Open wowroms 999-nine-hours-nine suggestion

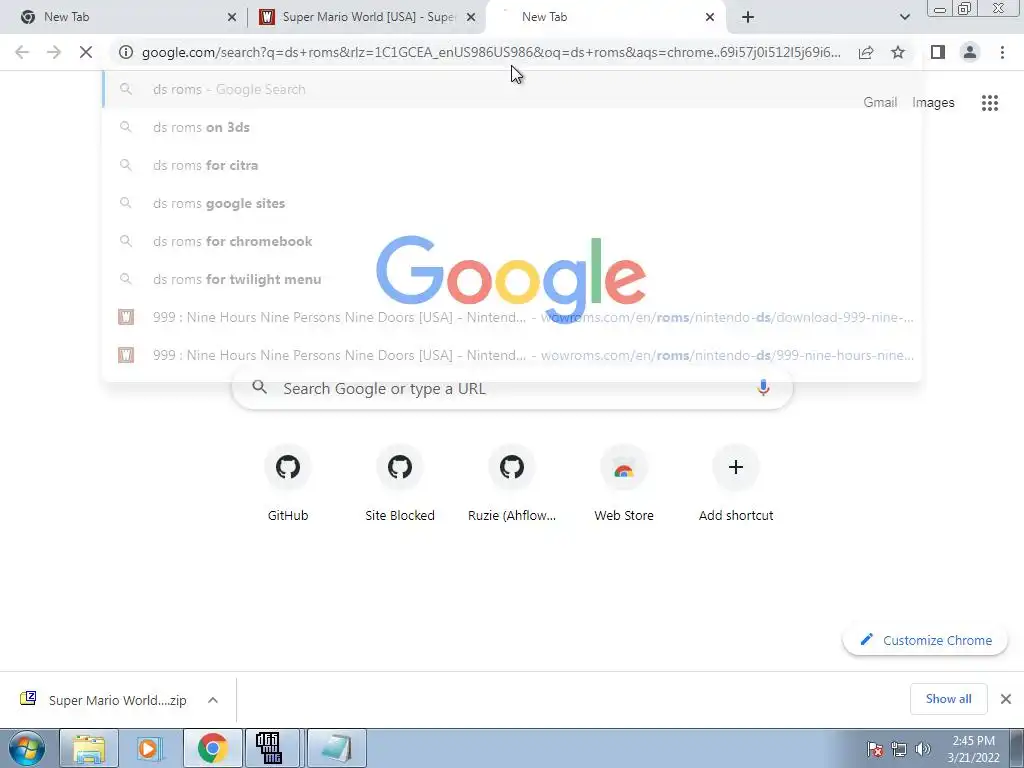[x=511, y=355]
